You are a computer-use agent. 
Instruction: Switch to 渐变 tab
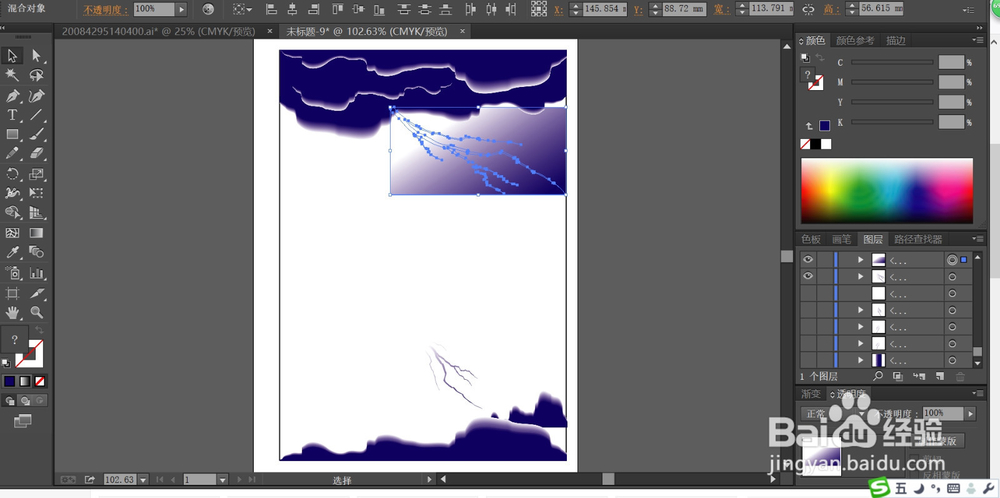click(811, 394)
